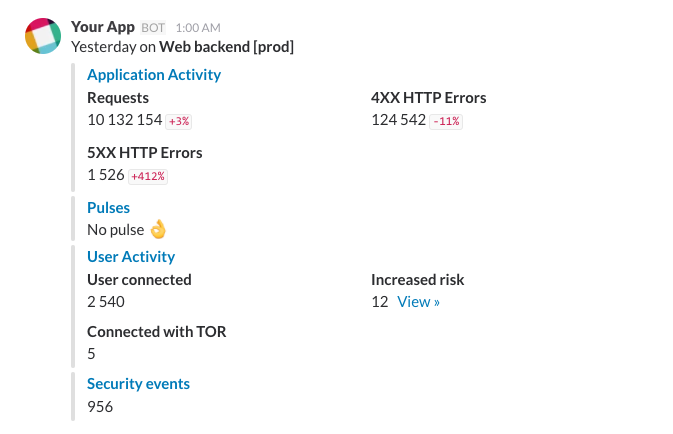
Task: Open the Application Activity title link
Action: [x=154, y=74]
